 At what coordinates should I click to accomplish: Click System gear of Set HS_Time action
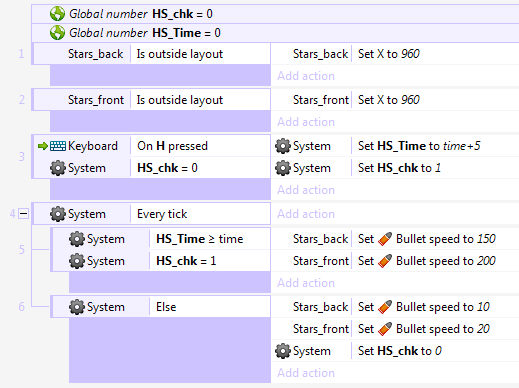283,146
